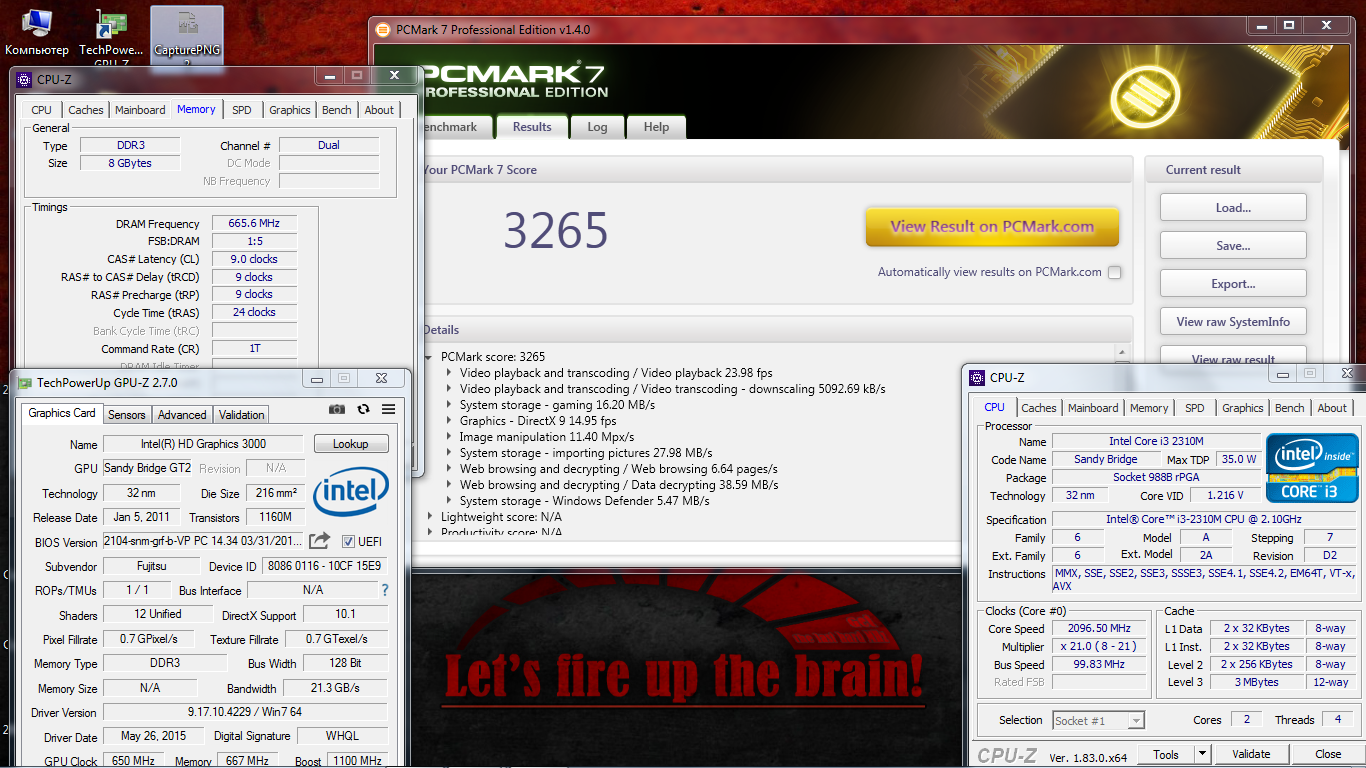Click the GPU-Z window title icon
This screenshot has width=1366, height=768.
(x=24, y=382)
